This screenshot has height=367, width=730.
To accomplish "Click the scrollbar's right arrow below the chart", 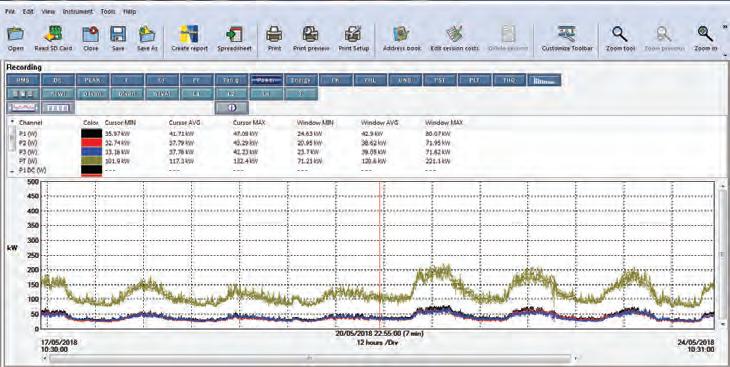I will point(576,358).
